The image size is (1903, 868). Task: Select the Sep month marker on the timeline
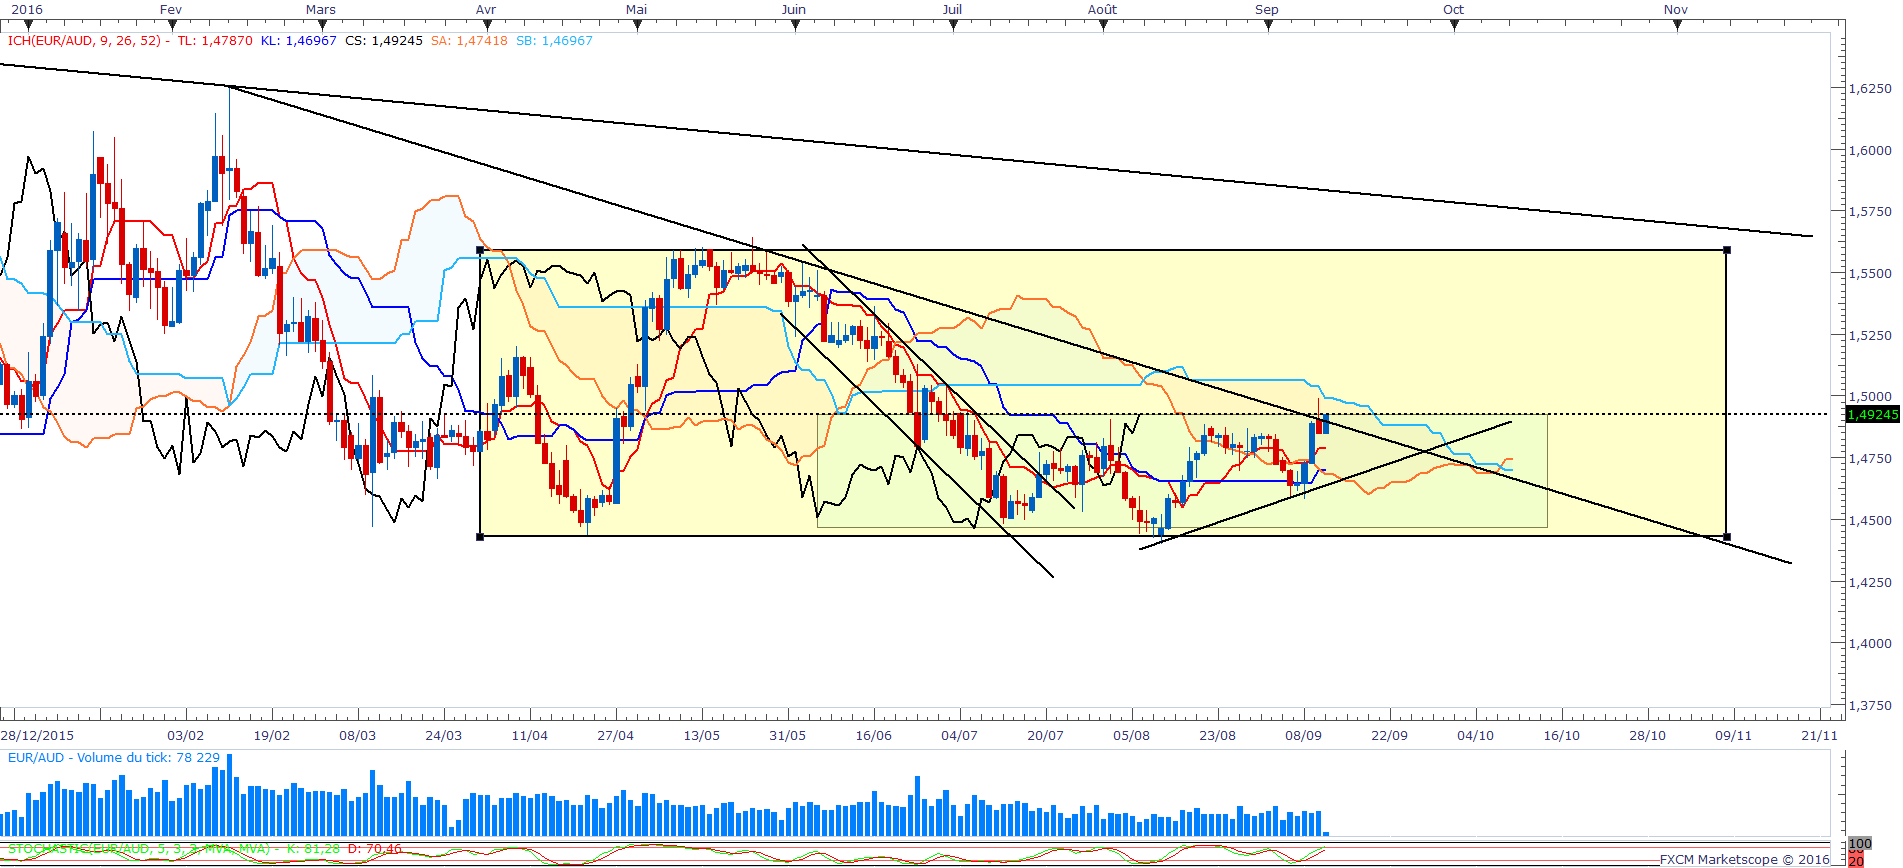pyautogui.click(x=1268, y=27)
